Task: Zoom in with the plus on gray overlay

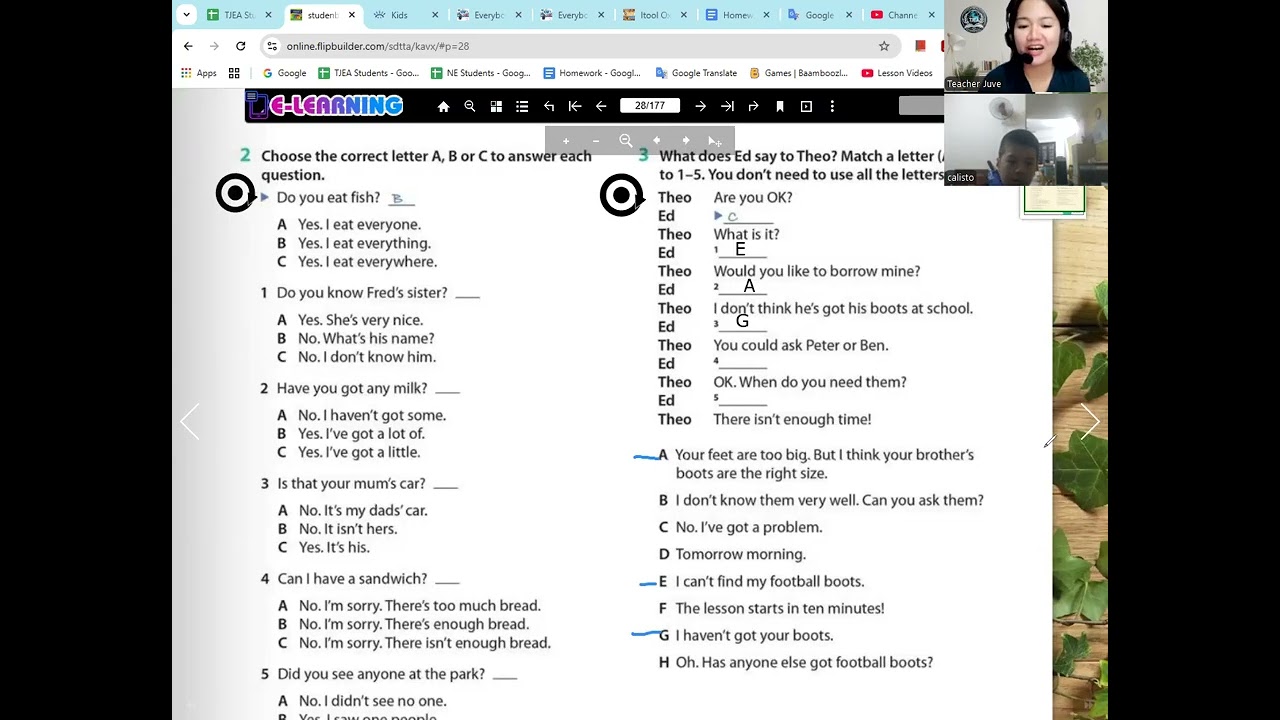Action: [x=566, y=141]
